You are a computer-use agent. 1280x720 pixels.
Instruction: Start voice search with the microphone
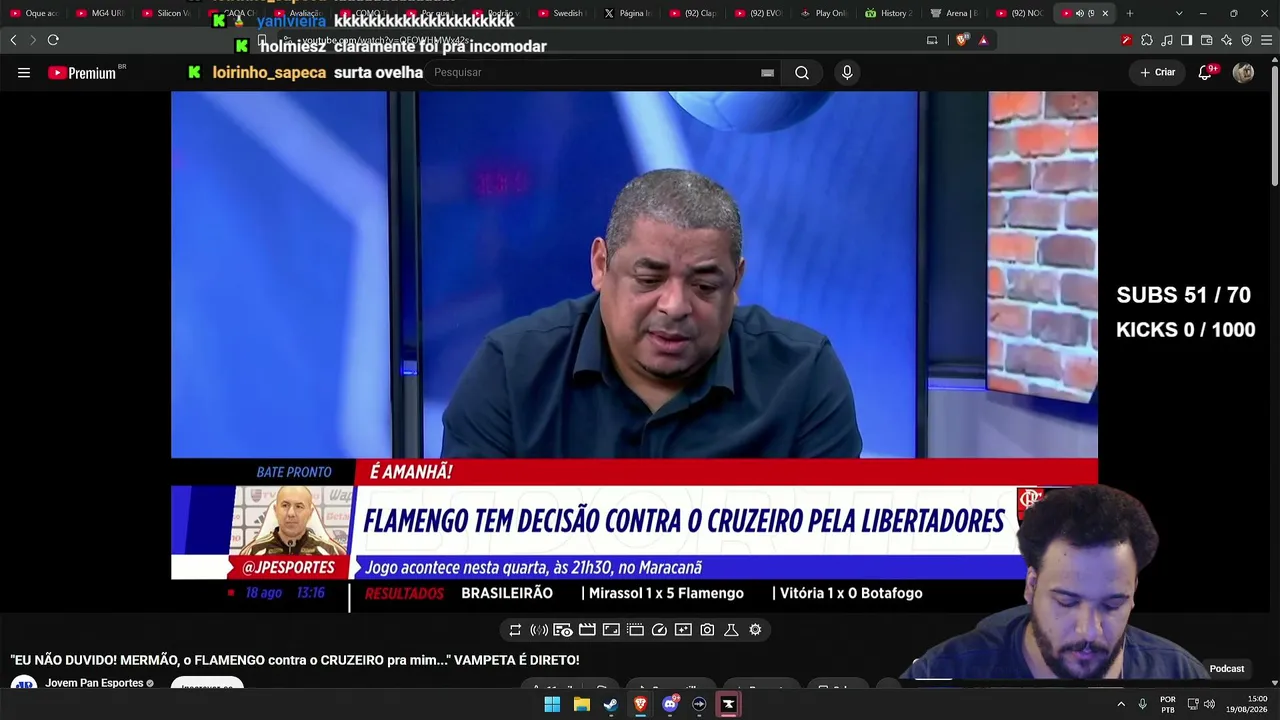click(847, 73)
